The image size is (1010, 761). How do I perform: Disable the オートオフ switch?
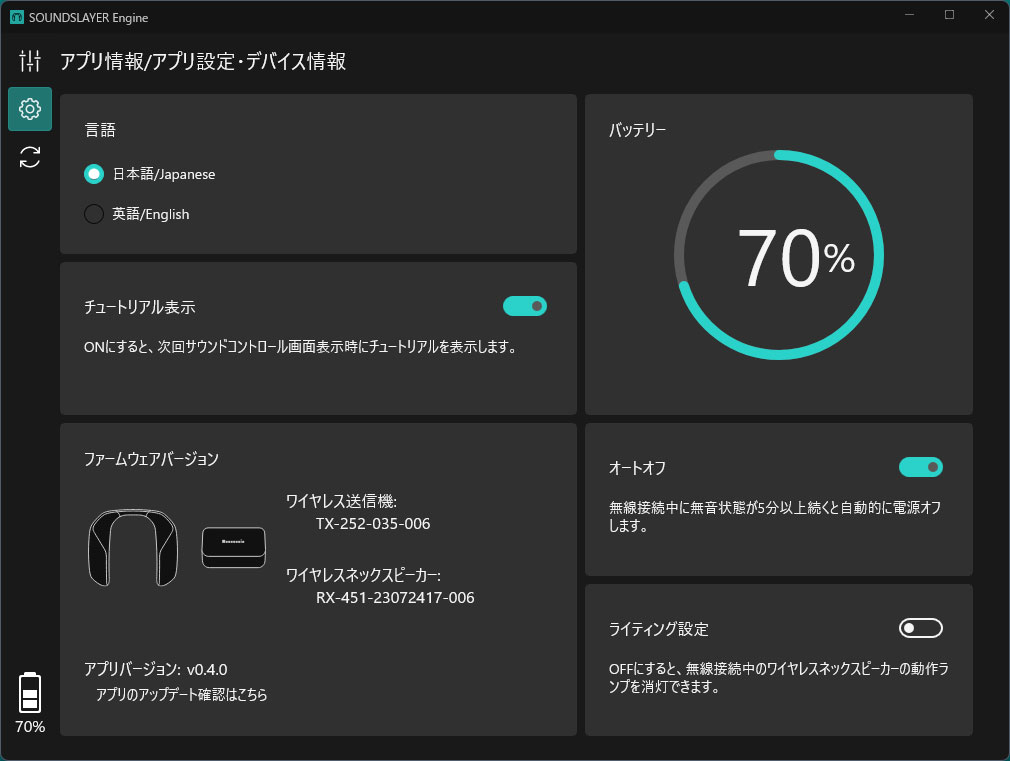click(921, 467)
